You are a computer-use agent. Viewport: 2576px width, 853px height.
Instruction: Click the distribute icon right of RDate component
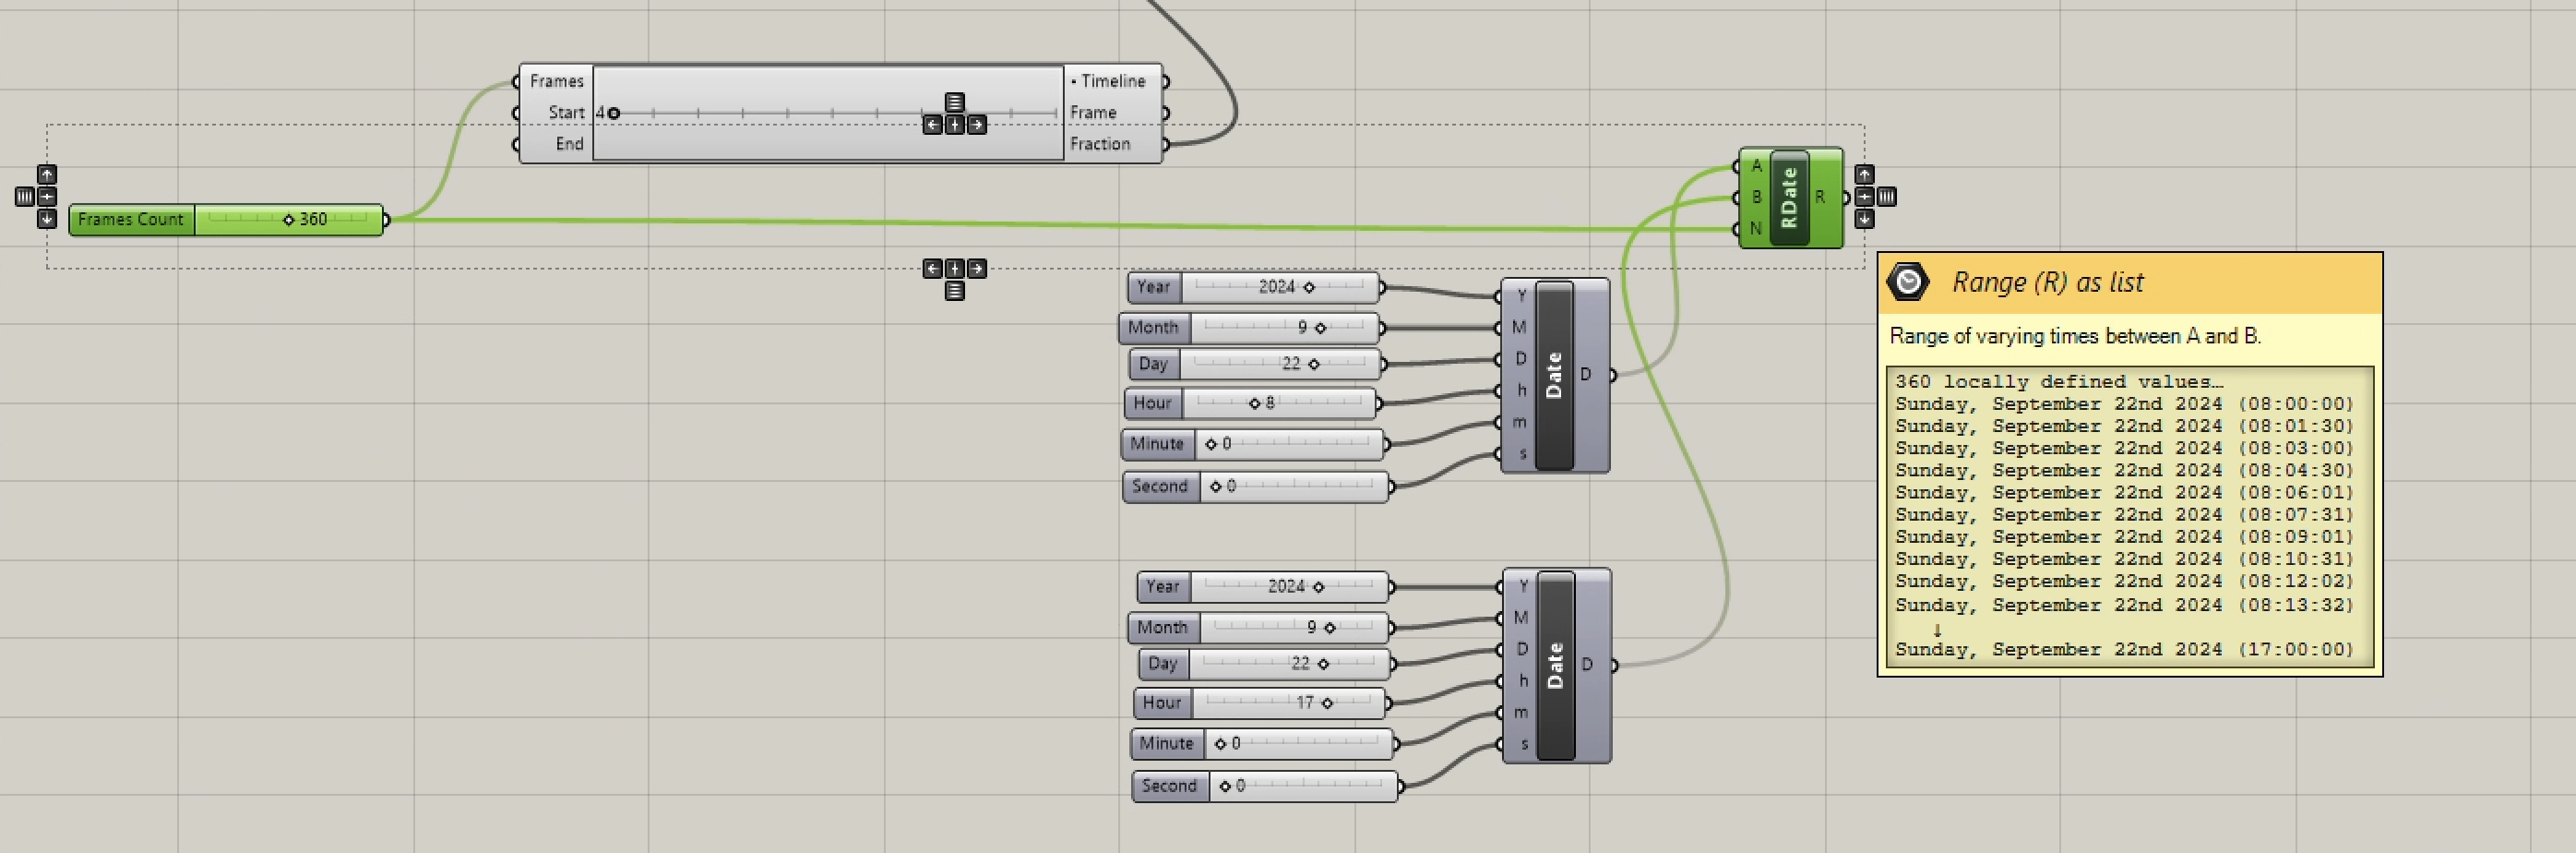[x=1886, y=196]
